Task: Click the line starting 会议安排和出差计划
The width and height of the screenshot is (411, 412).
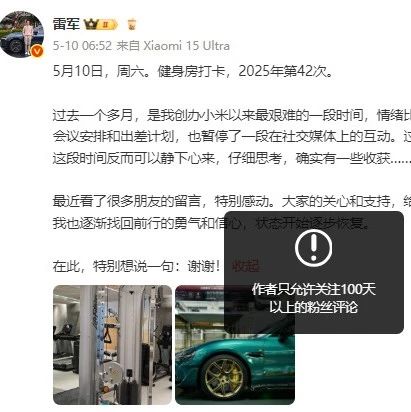Action: pyautogui.click(x=232, y=137)
